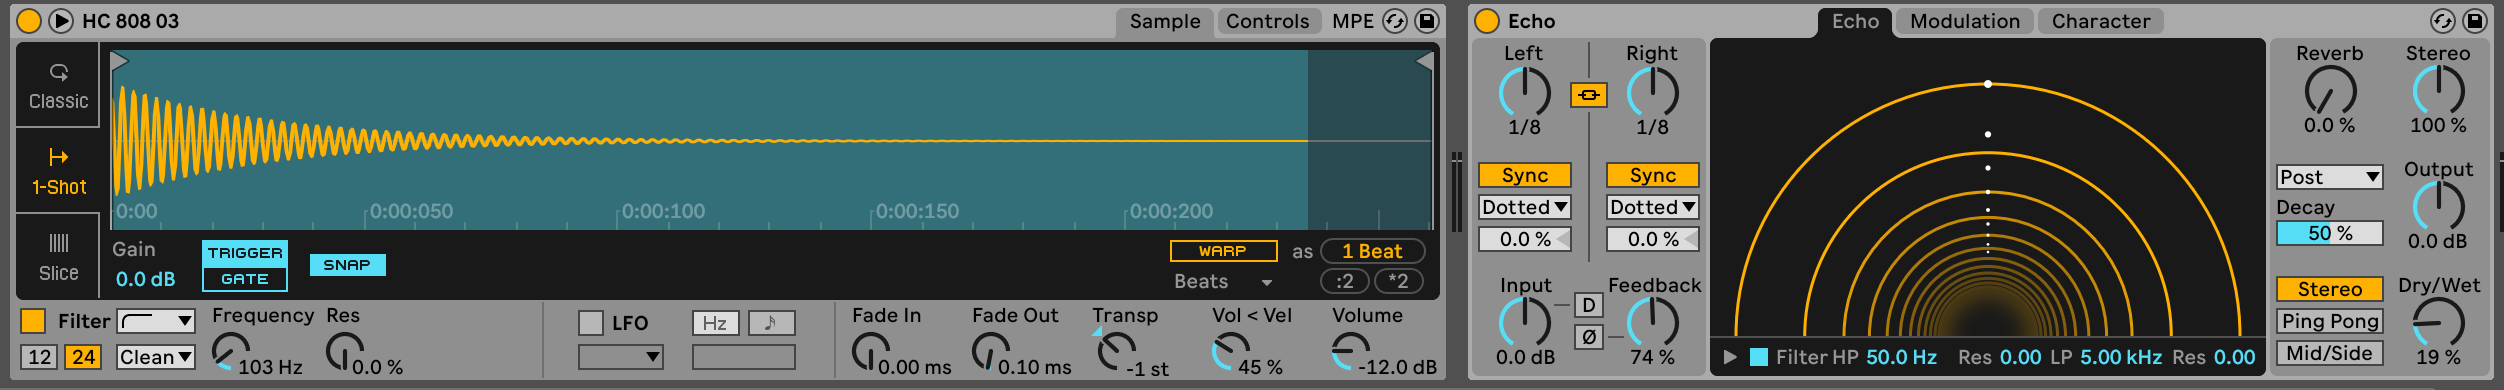Toggle the SNAP button
The height and width of the screenshot is (390, 2504).
click(347, 265)
